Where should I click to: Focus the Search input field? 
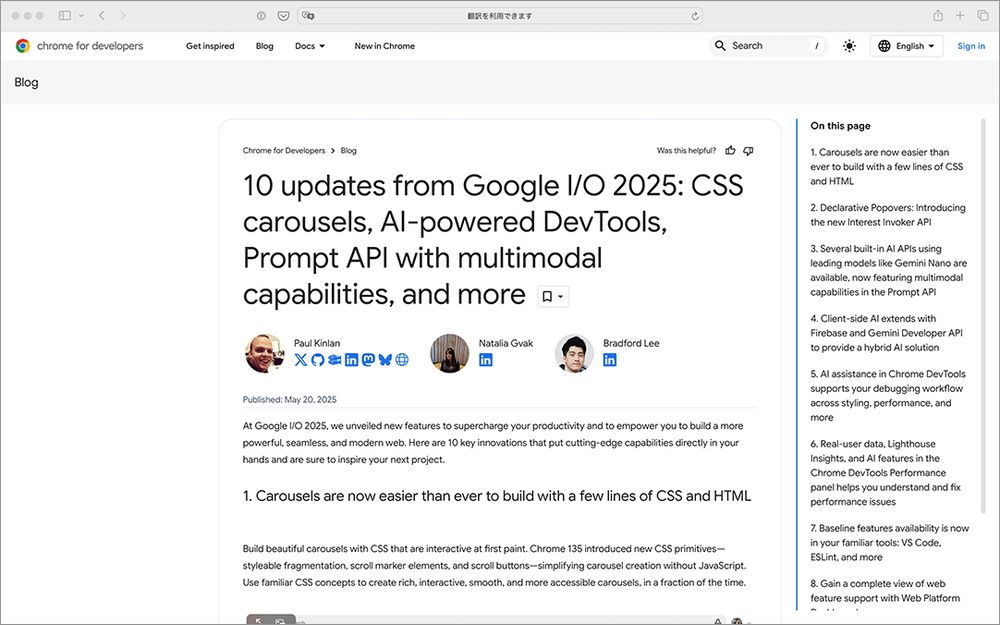(x=768, y=46)
